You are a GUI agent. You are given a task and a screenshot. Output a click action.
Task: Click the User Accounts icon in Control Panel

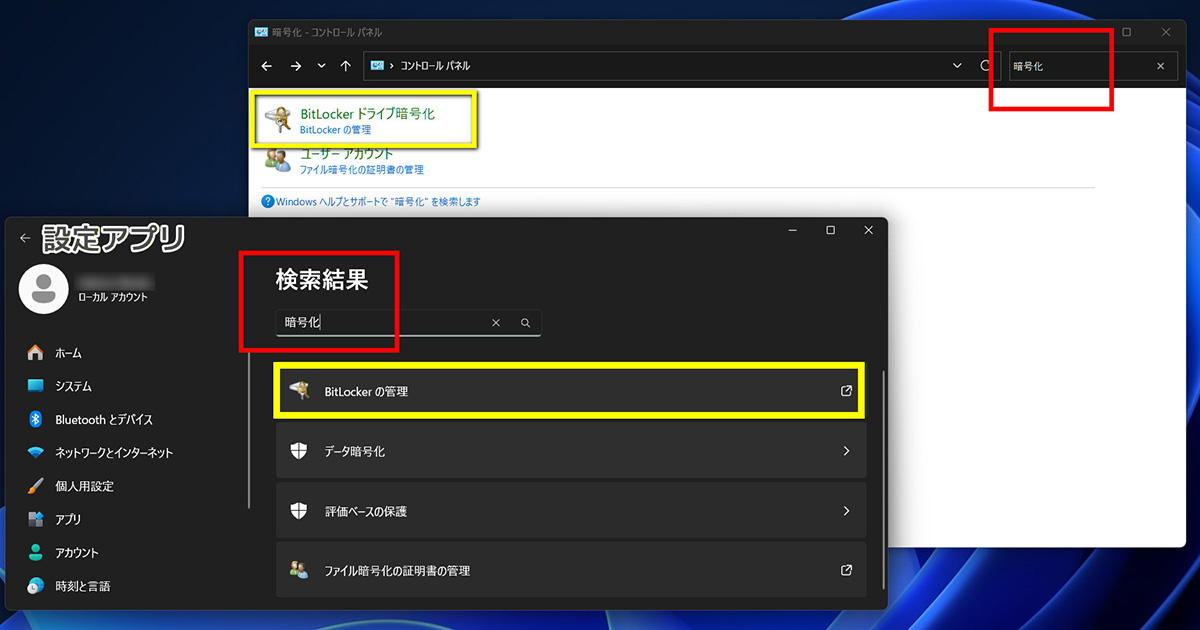(x=278, y=161)
